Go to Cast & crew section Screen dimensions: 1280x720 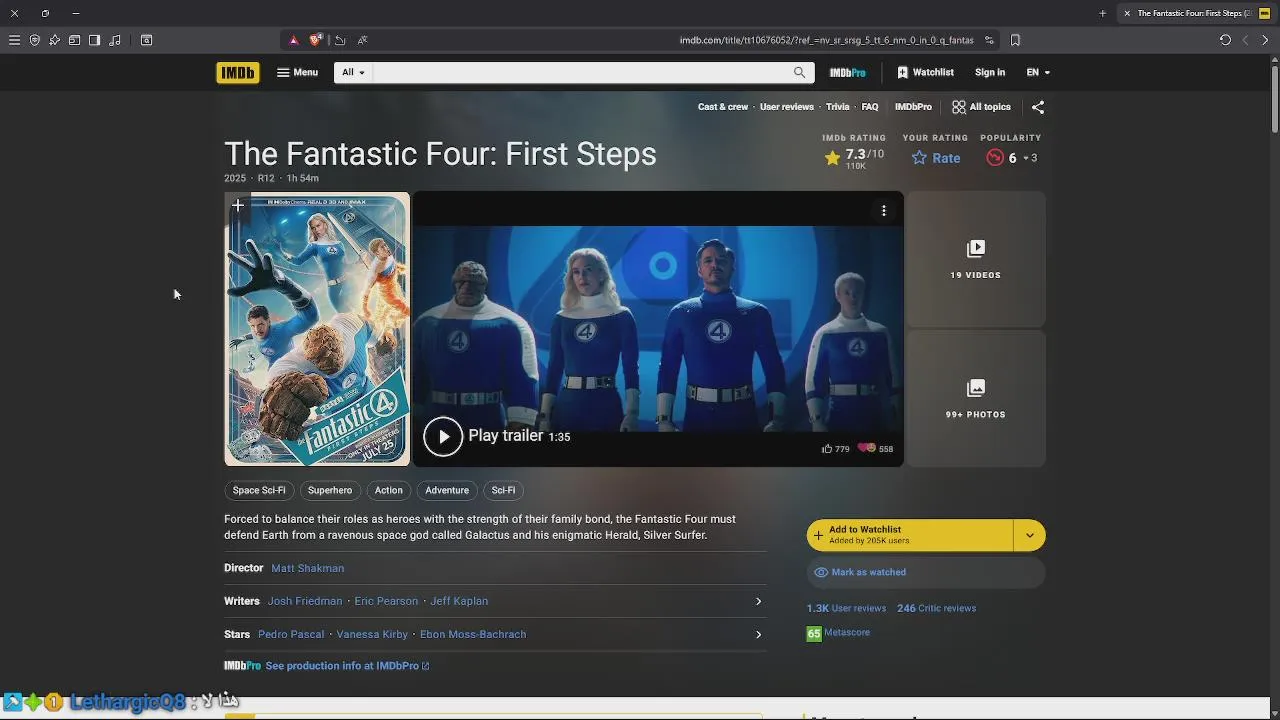tap(723, 107)
